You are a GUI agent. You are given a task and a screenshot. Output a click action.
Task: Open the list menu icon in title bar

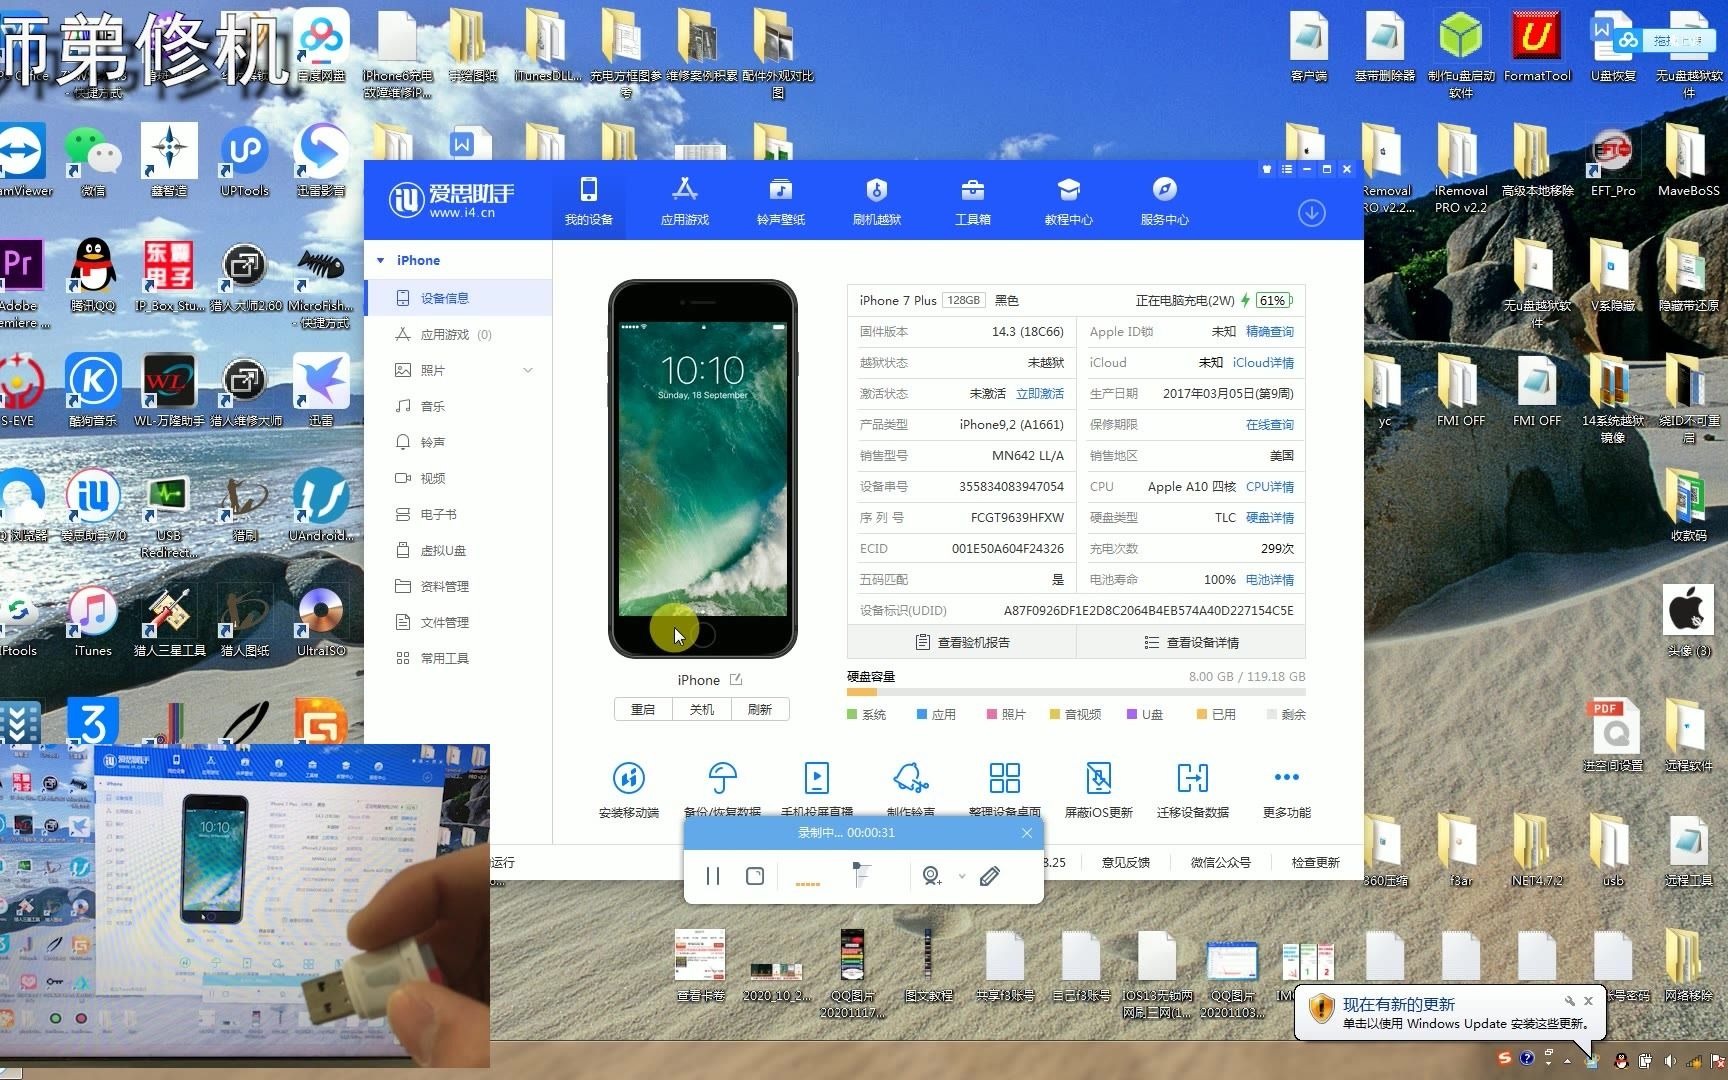pos(1287,169)
